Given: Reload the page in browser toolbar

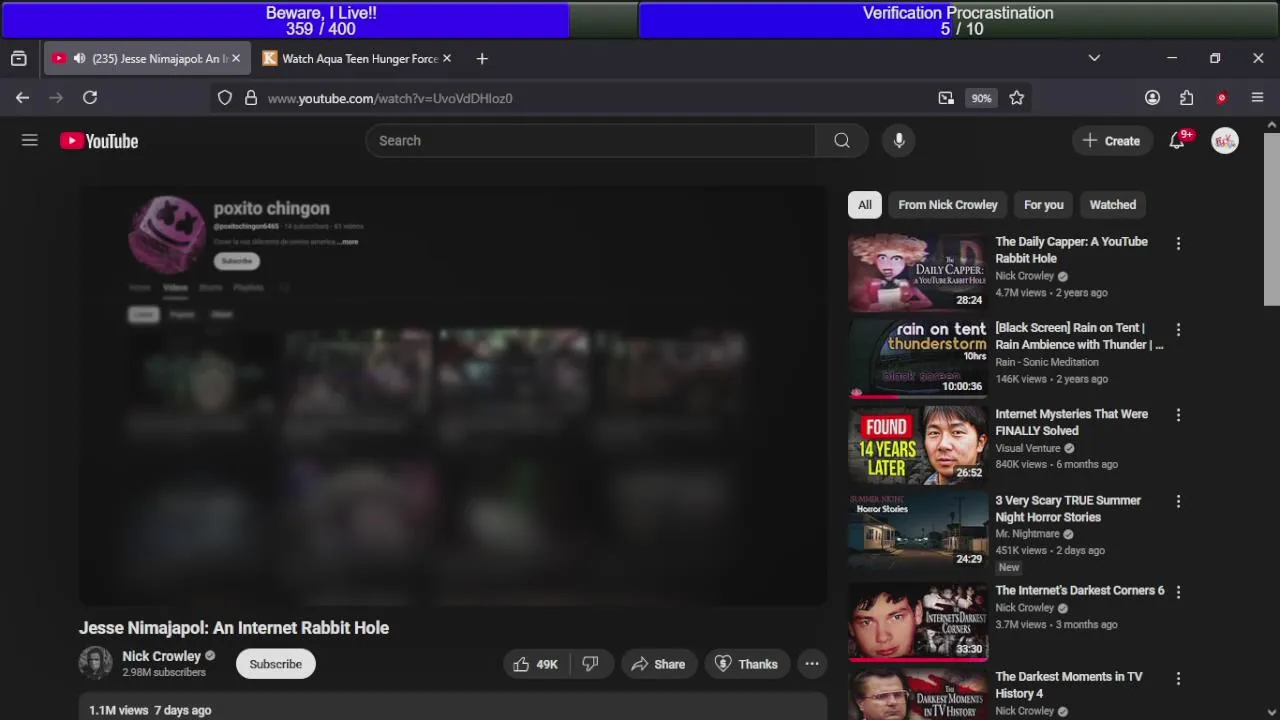Looking at the screenshot, I should [x=90, y=98].
